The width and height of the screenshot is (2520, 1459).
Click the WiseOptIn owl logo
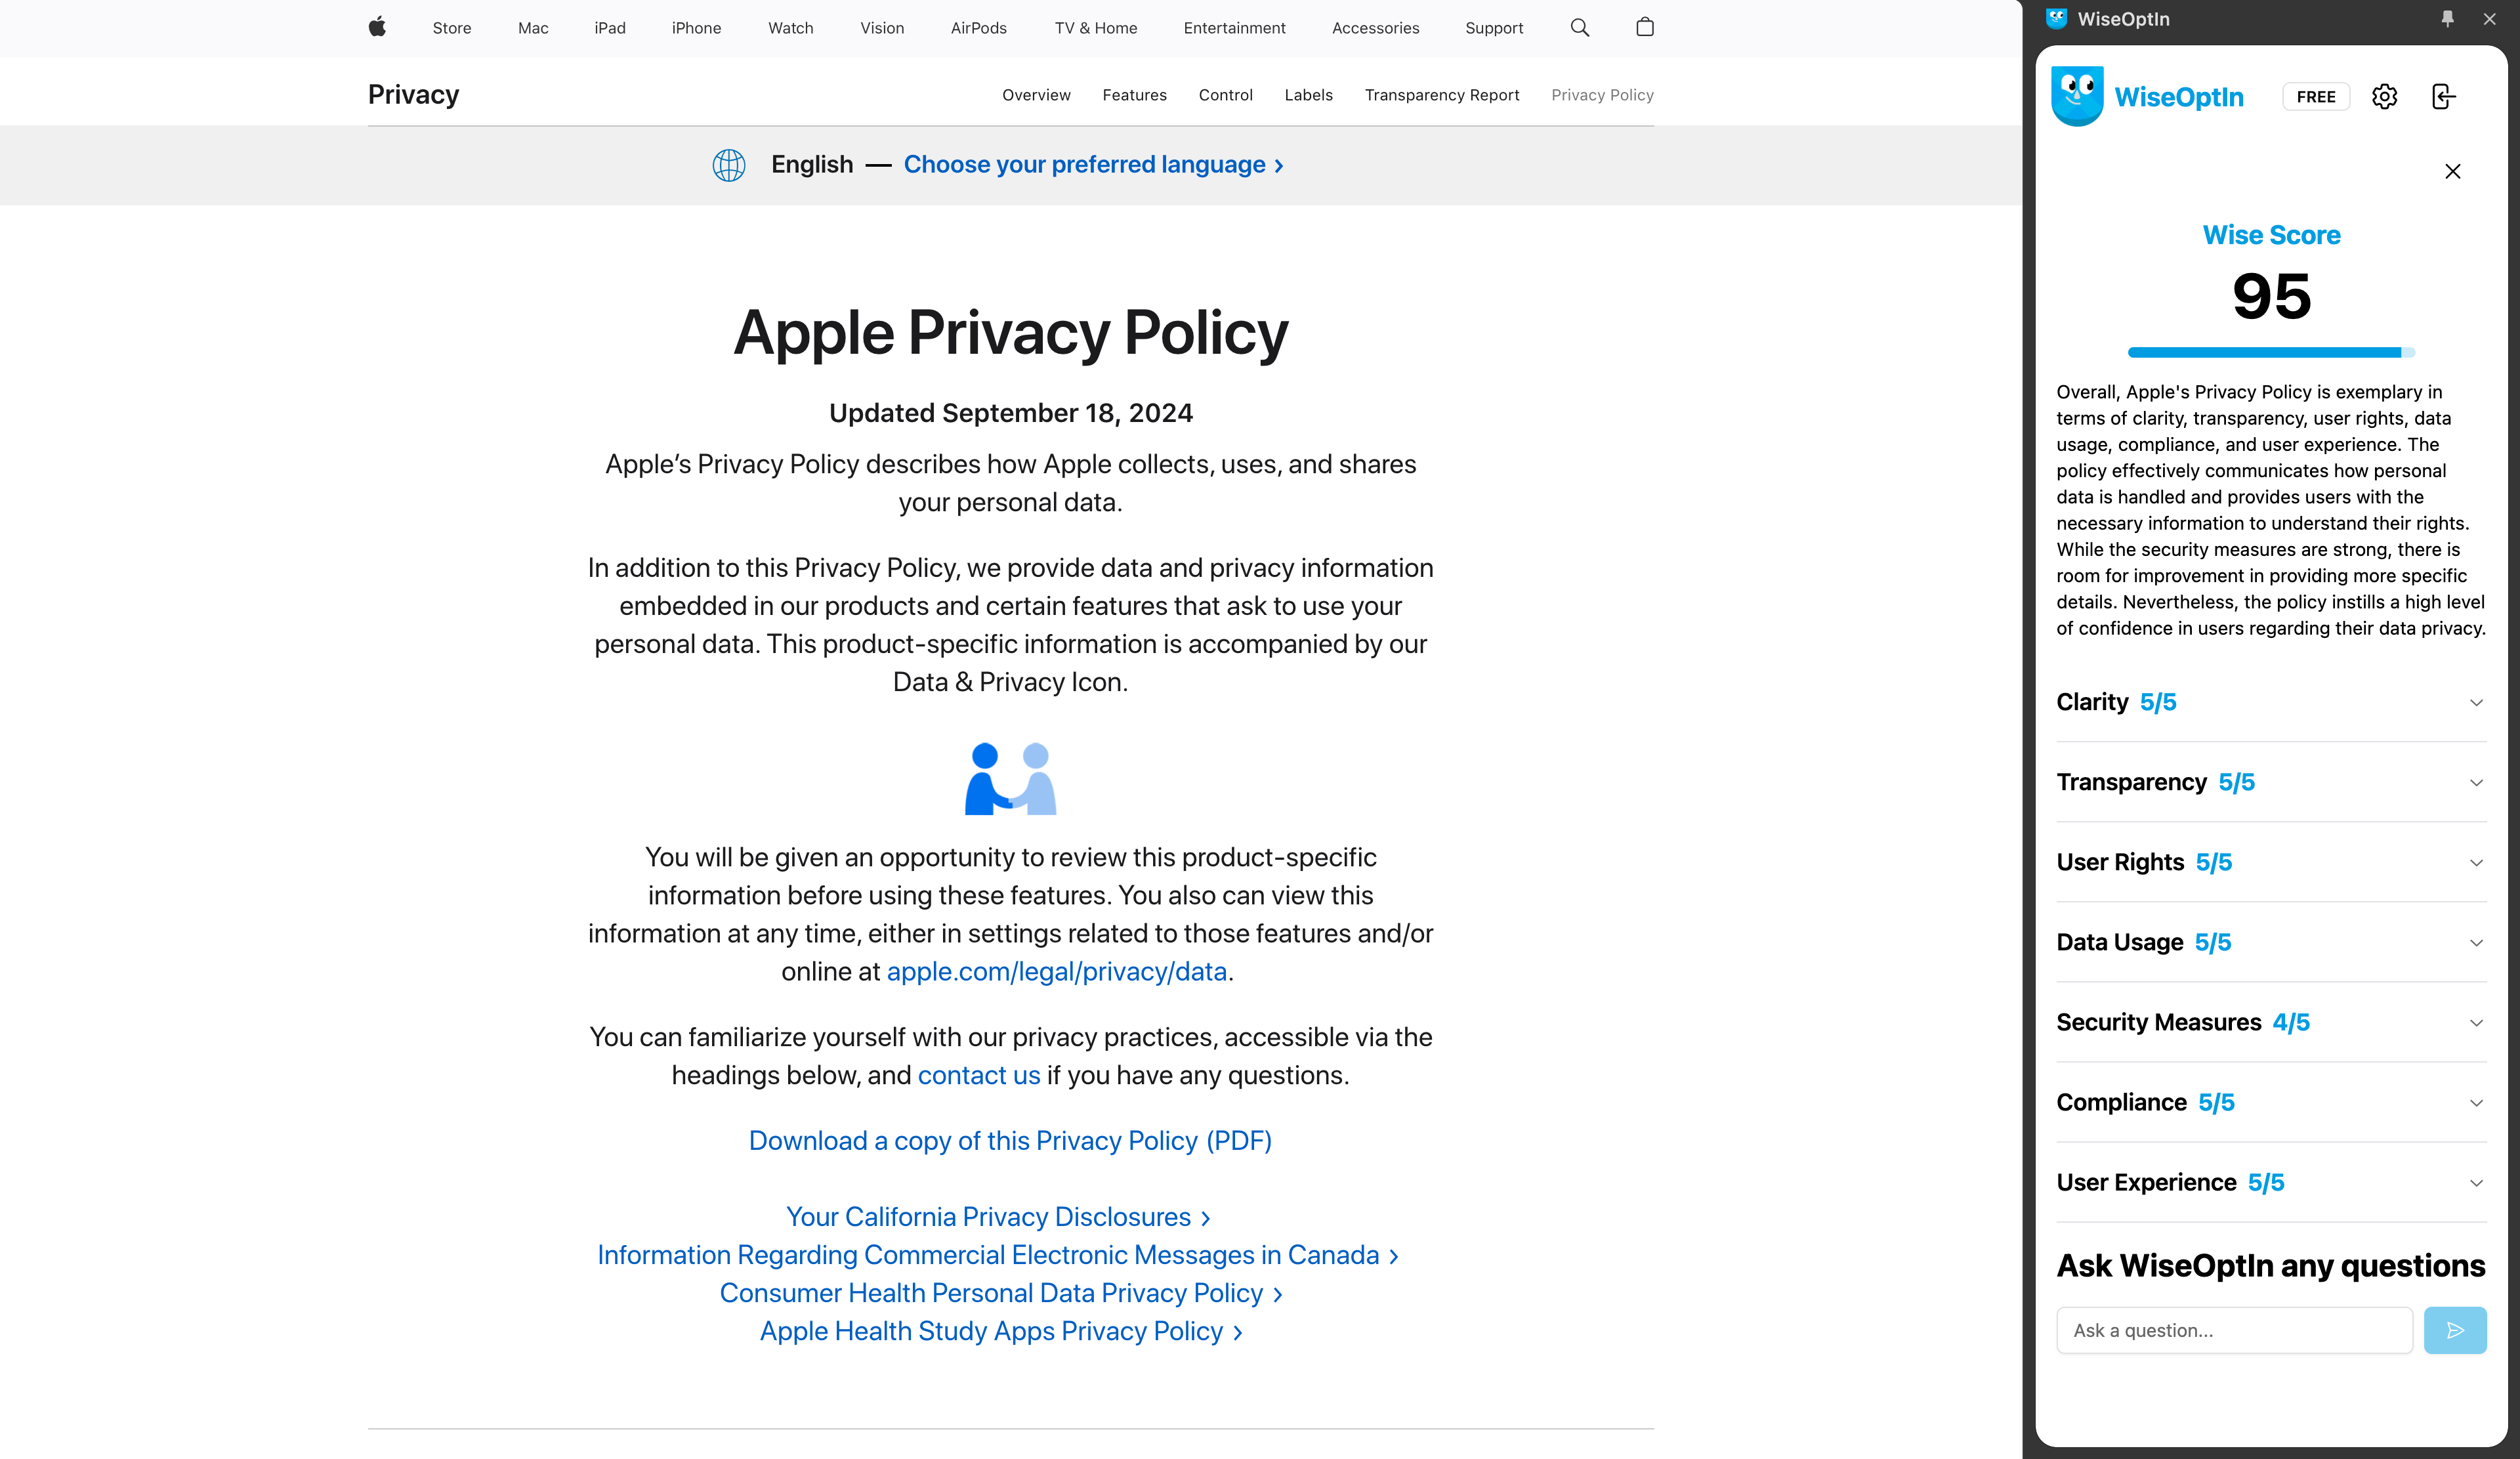click(2077, 96)
